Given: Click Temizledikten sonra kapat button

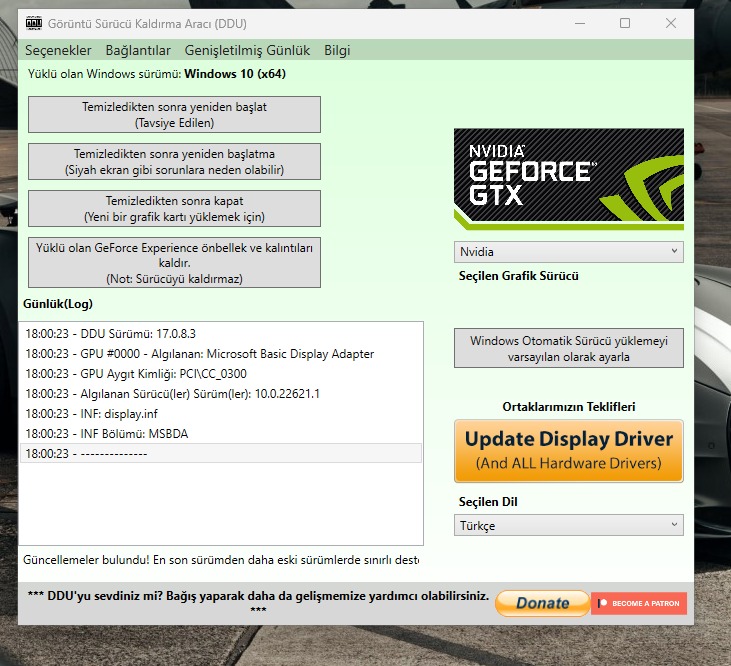Looking at the screenshot, I should tap(174, 209).
